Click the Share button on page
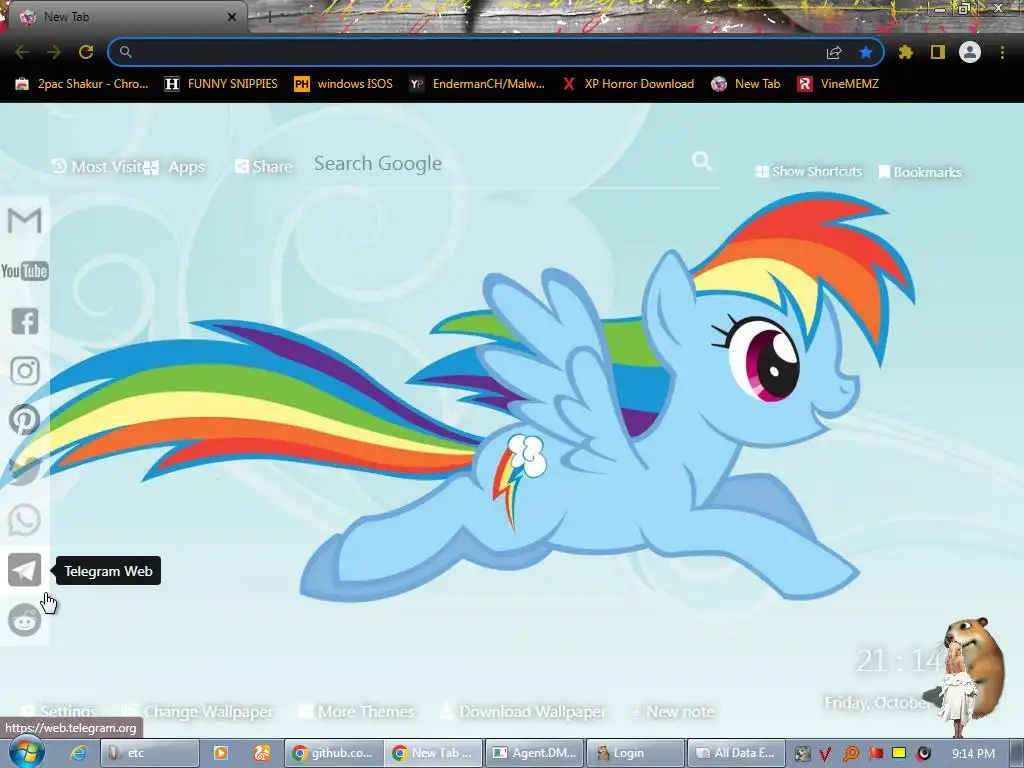 pos(264,167)
